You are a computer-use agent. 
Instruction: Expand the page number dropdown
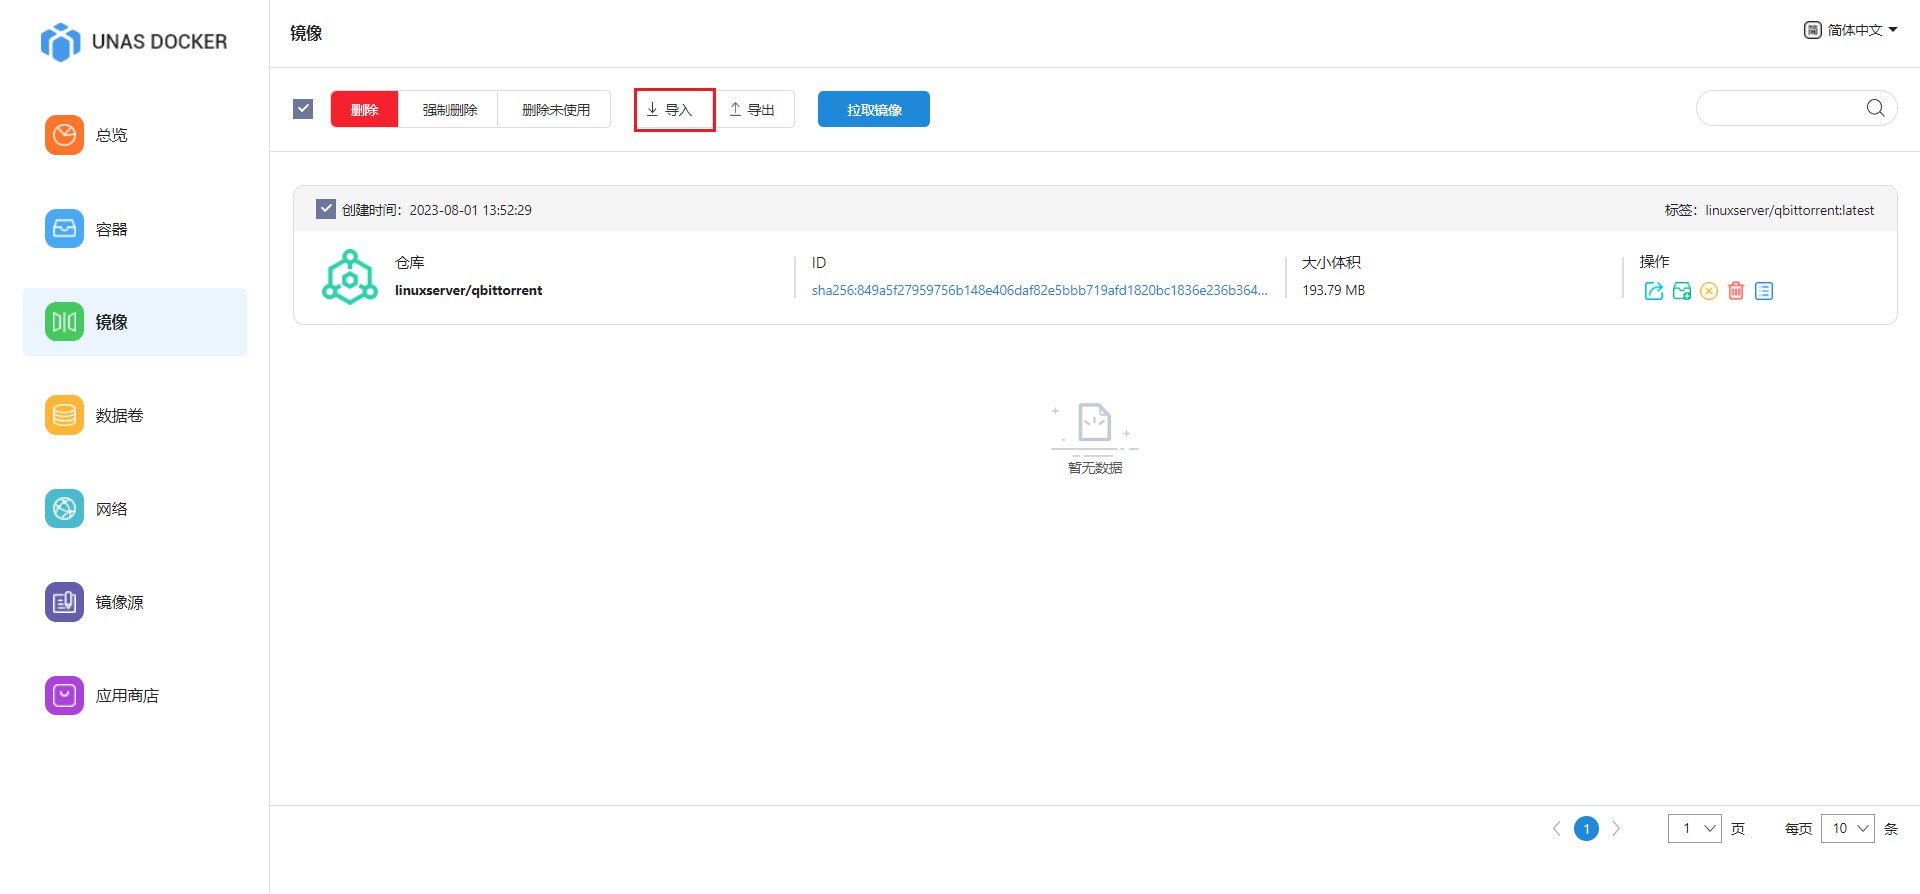[x=1694, y=828]
